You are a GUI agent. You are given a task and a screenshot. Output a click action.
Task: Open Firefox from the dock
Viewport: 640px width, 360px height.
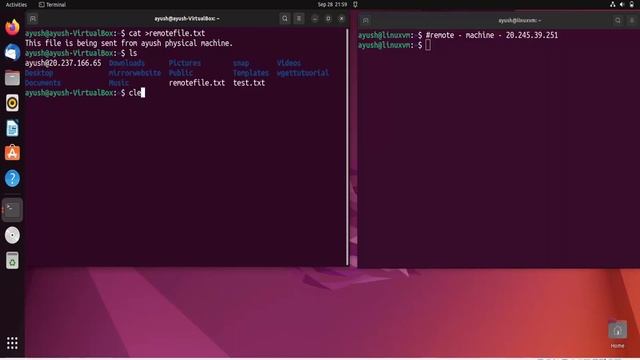[12, 27]
